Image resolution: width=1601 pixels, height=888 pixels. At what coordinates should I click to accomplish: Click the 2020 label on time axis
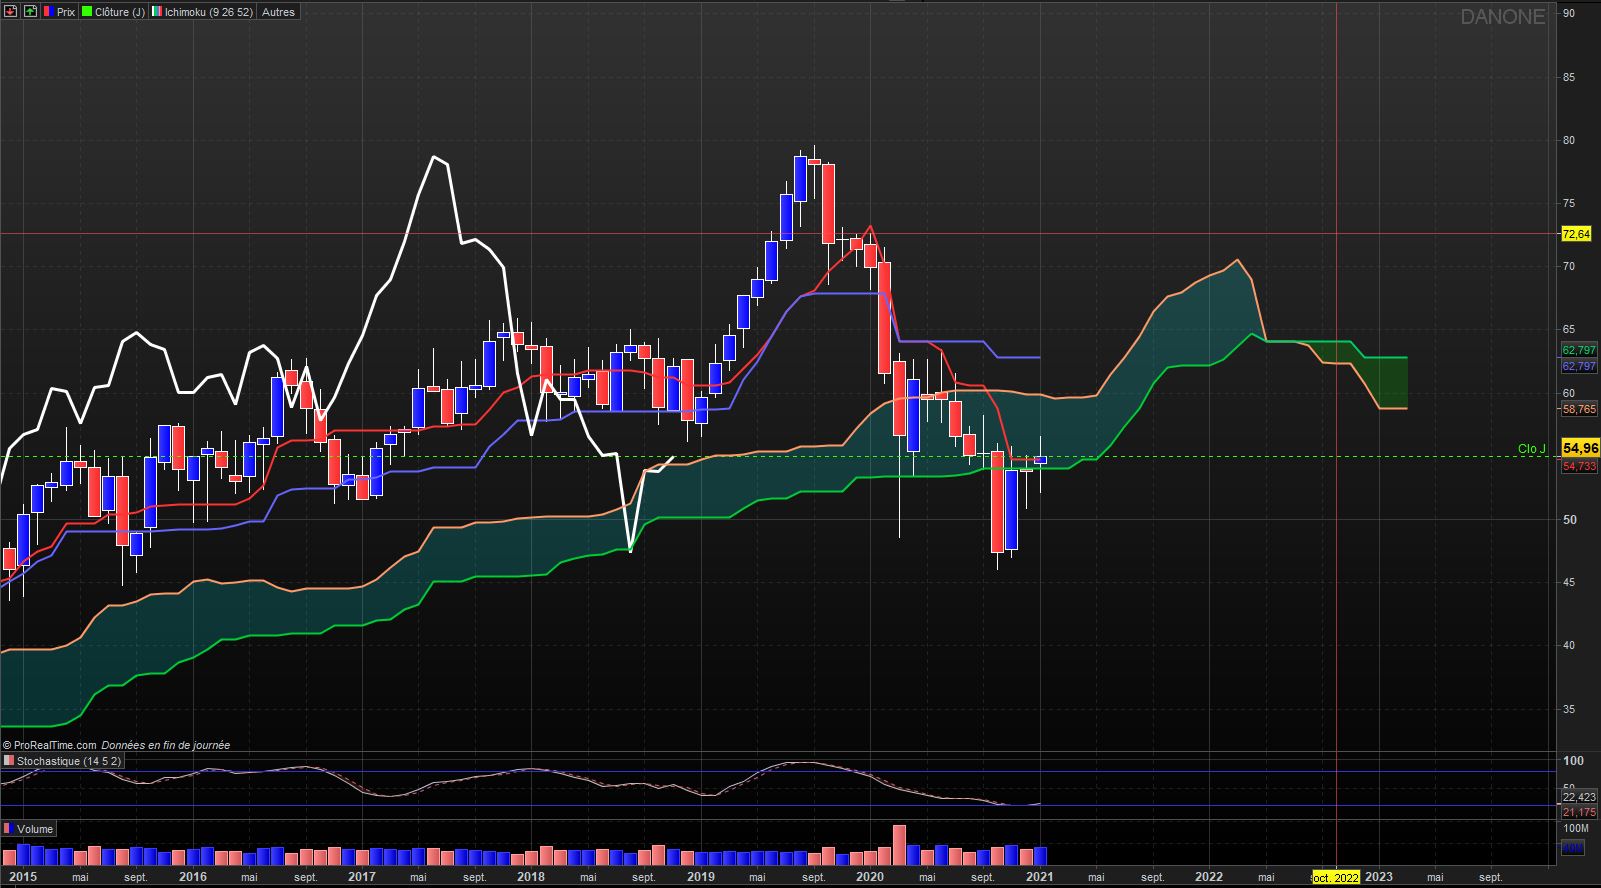[x=870, y=877]
